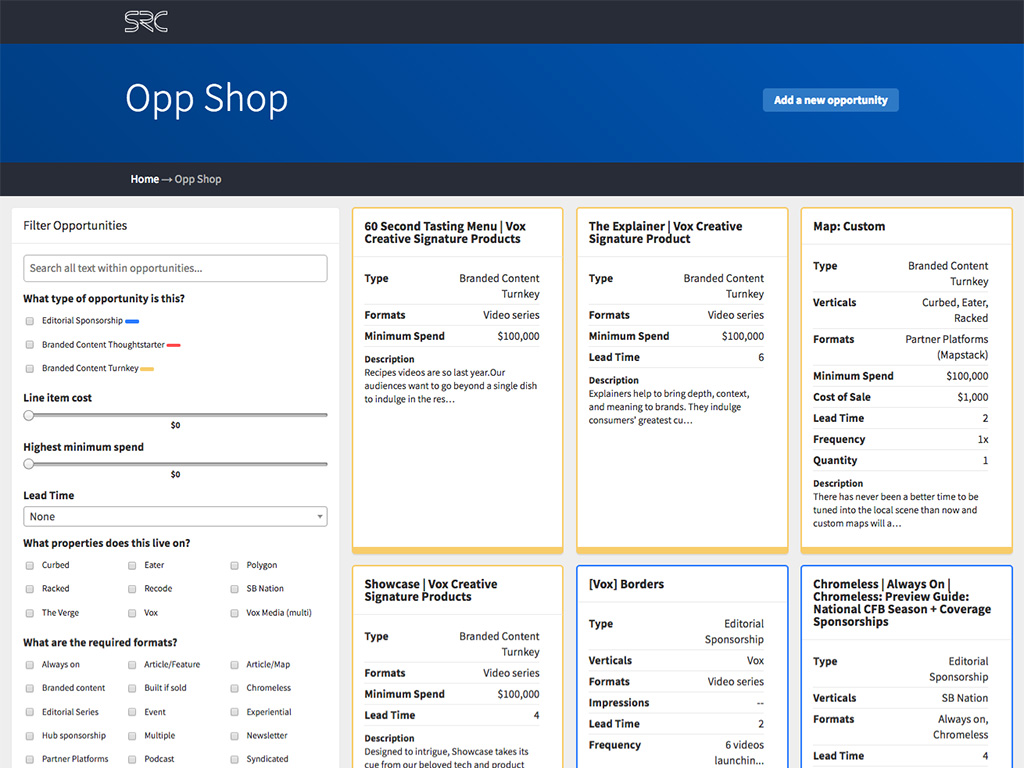This screenshot has height=768, width=1024.
Task: Open Chromeless Always On opportunity title
Action: click(902, 603)
